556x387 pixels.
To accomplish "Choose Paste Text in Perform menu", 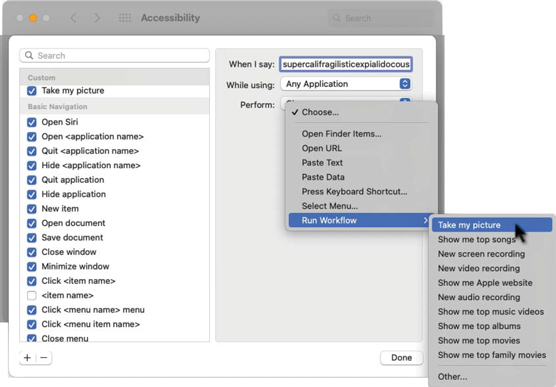I will click(361, 163).
